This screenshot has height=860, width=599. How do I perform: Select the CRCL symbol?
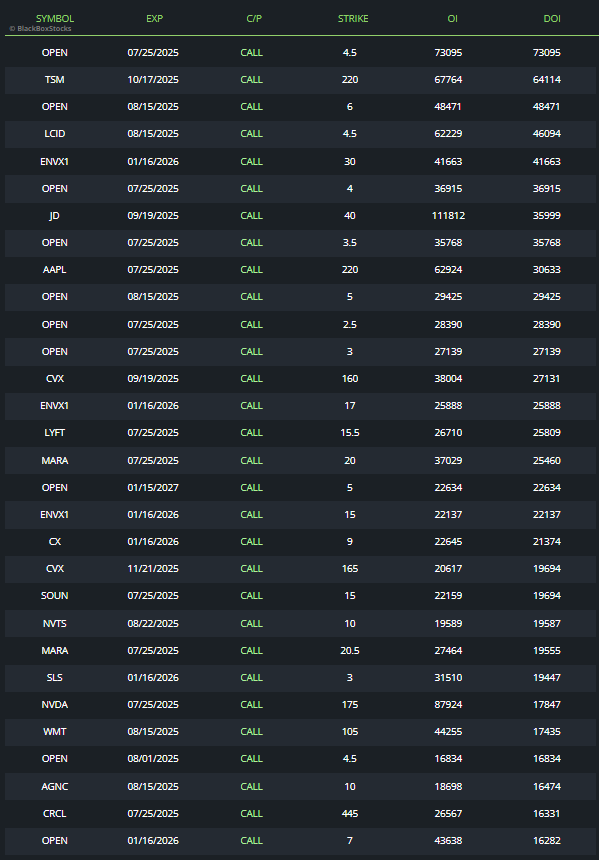[x=55, y=813]
